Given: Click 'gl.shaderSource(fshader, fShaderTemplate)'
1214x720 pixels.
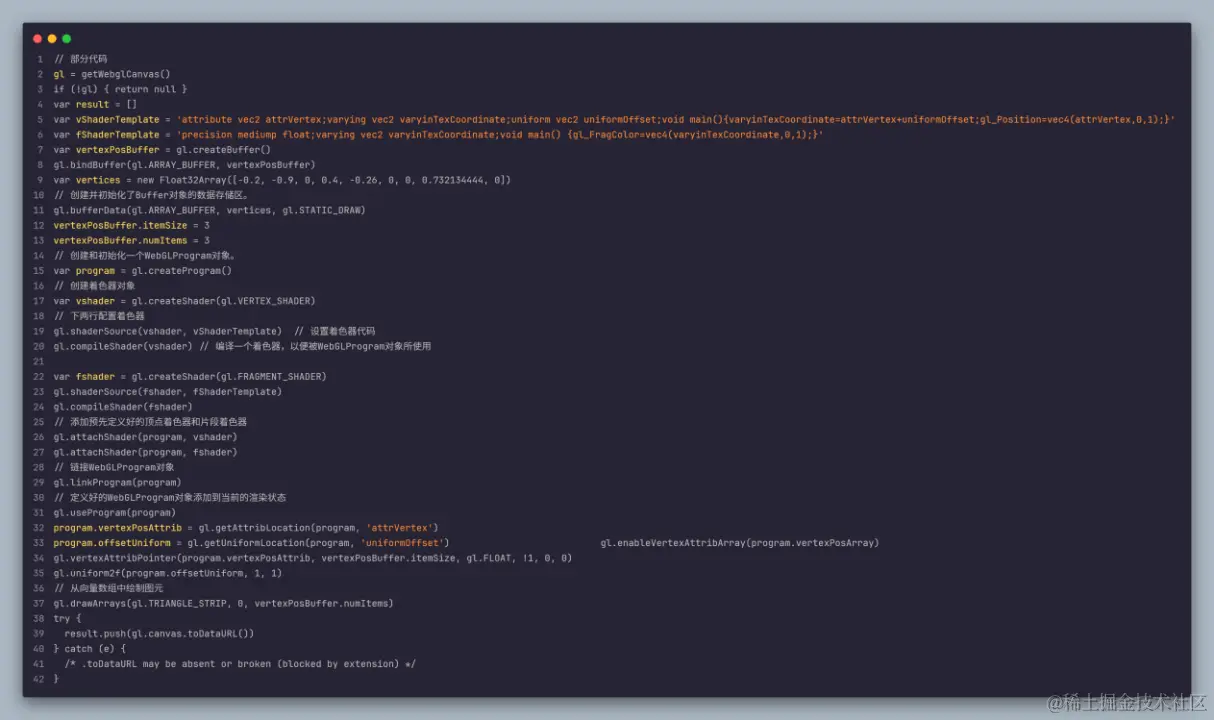Looking at the screenshot, I should click(x=168, y=392).
